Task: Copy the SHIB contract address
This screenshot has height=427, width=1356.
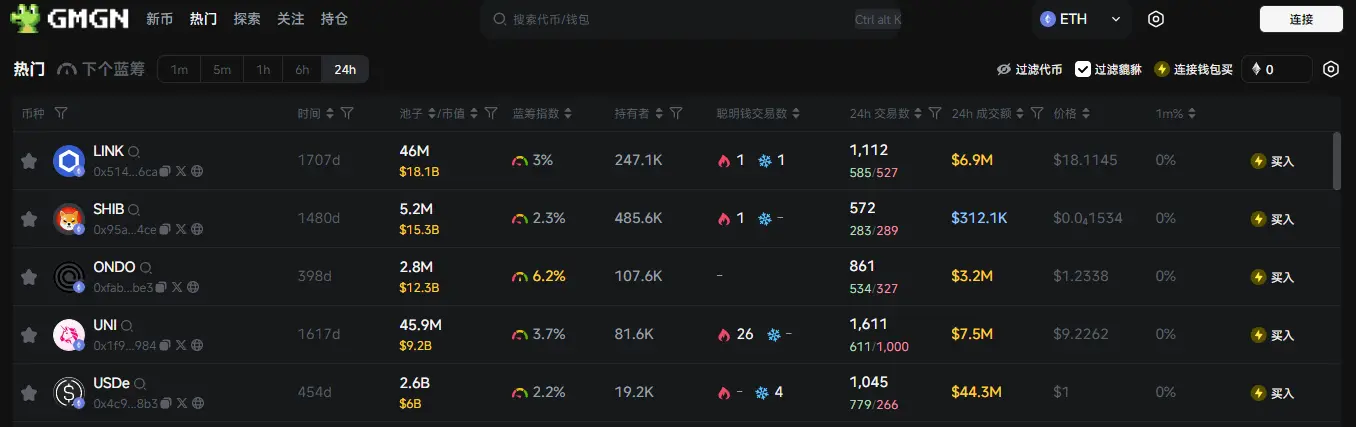Action: (166, 230)
